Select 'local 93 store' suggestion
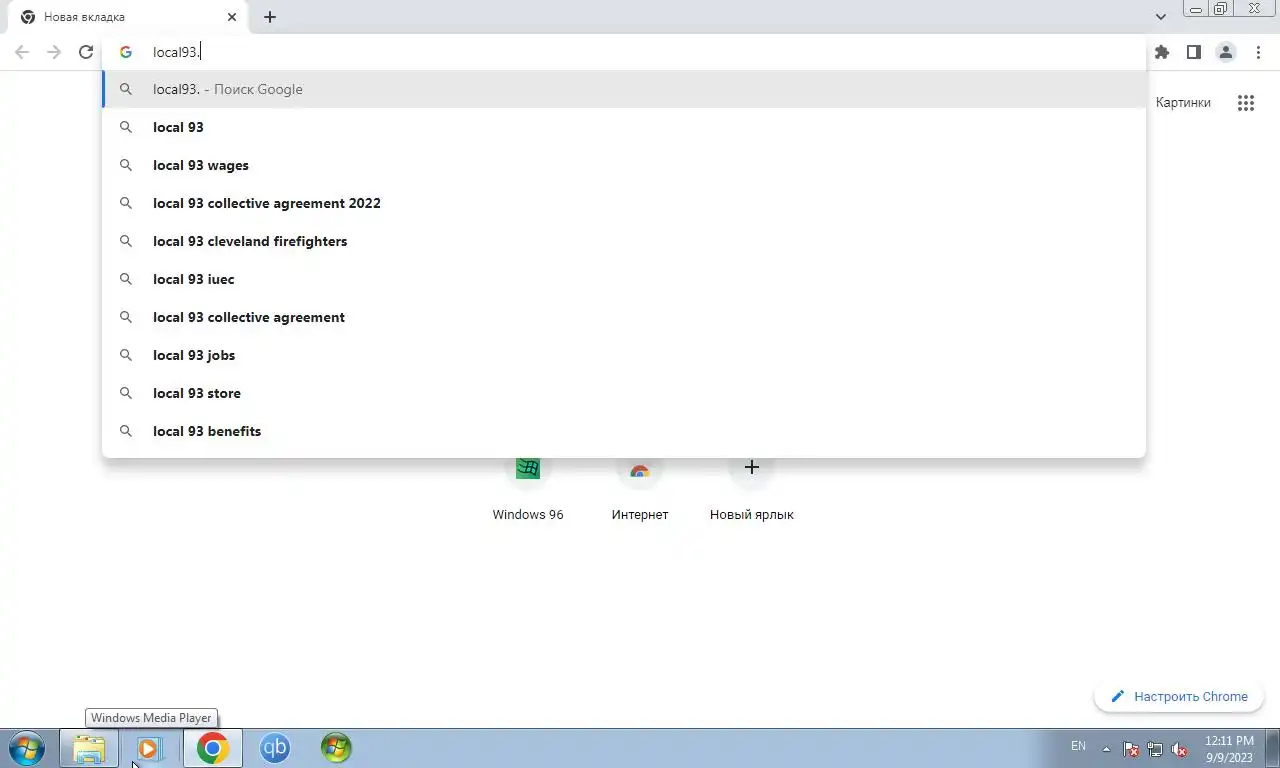The width and height of the screenshot is (1280, 768). pos(624,393)
